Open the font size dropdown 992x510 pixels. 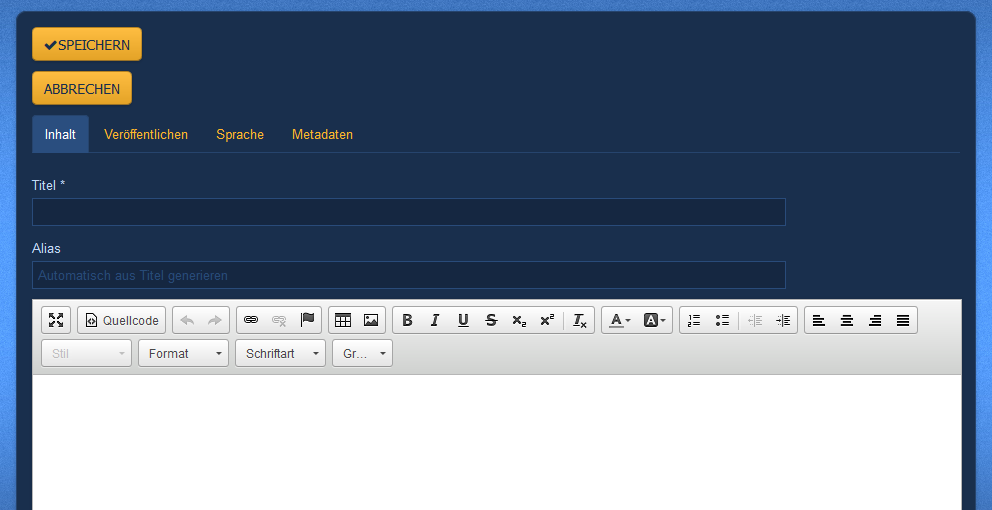(x=363, y=353)
